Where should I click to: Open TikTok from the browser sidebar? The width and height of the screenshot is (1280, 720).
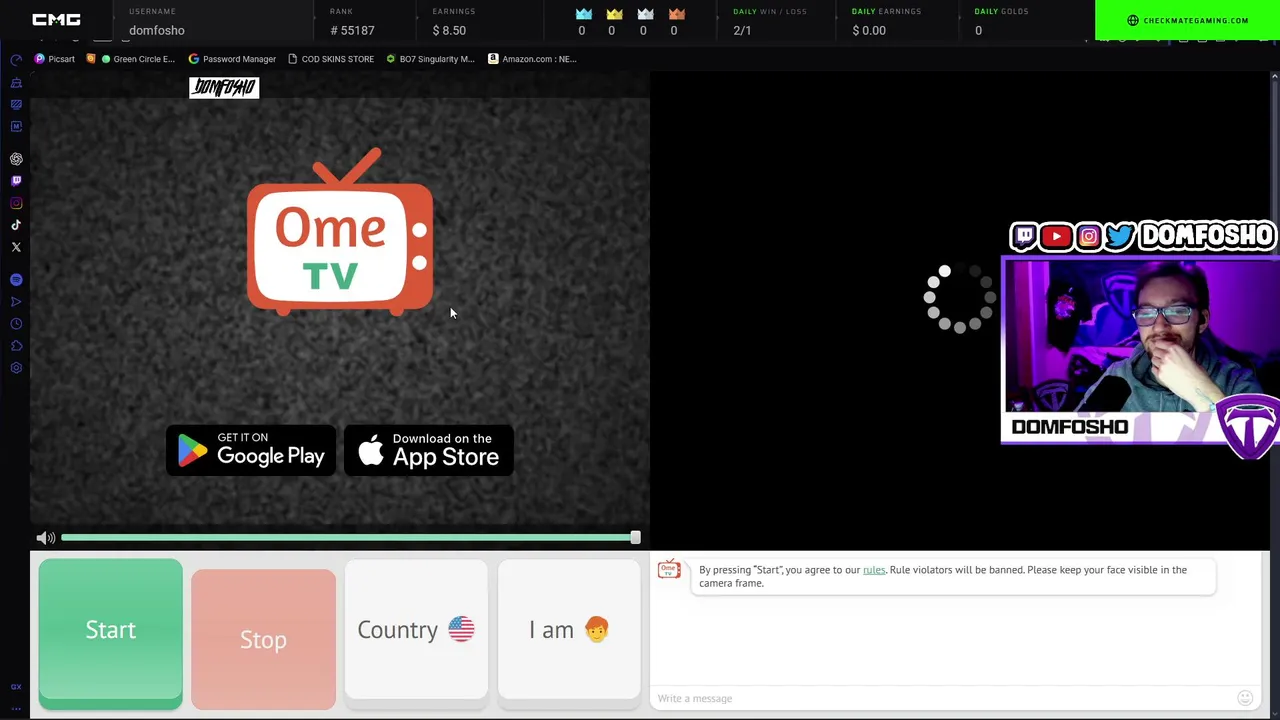[16, 225]
